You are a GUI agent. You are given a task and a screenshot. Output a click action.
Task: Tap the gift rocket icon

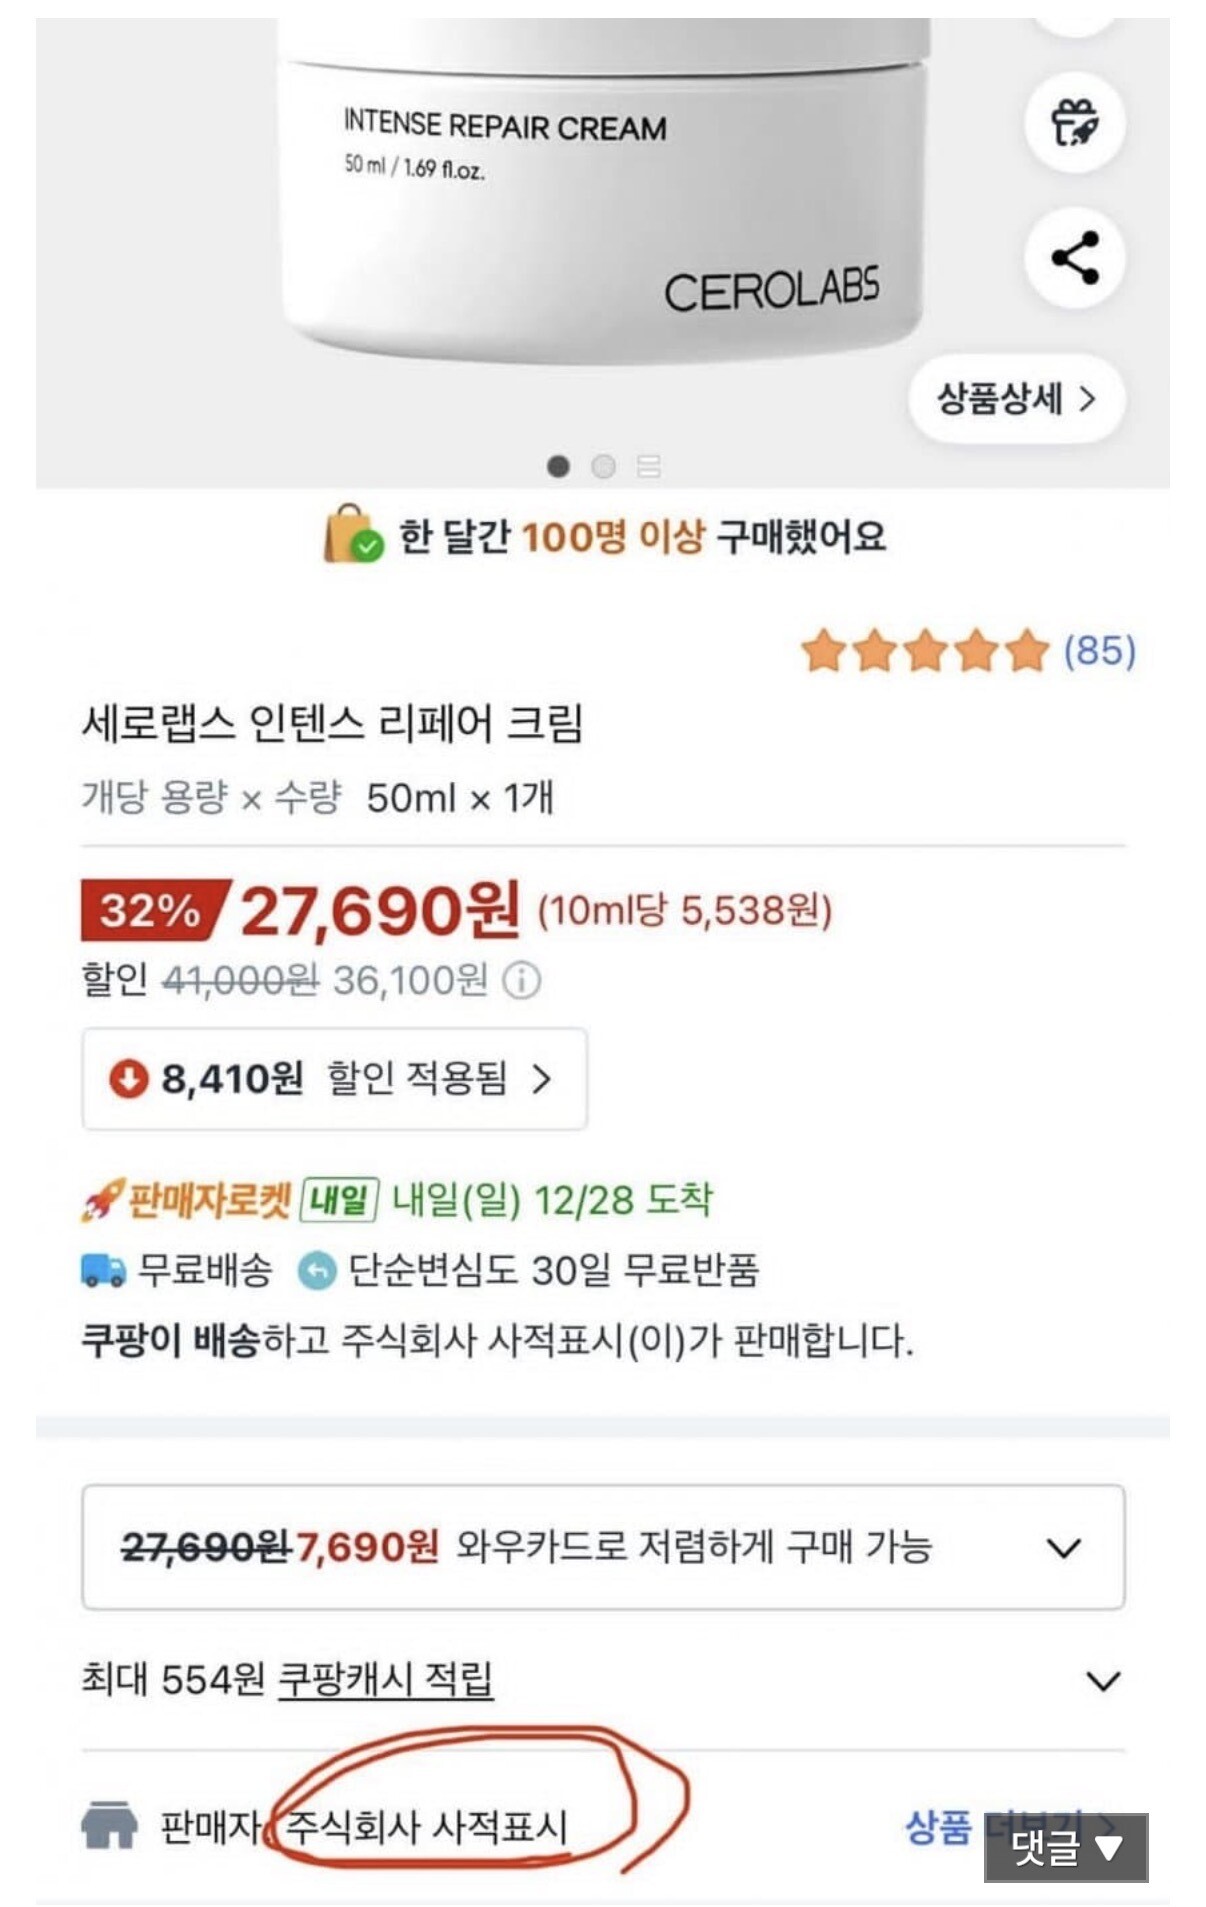click(1075, 122)
